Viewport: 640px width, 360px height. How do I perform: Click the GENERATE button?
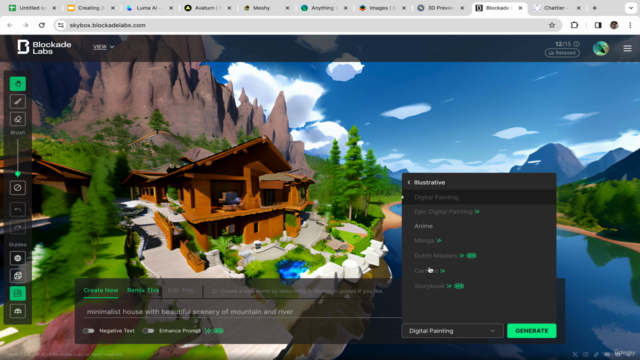(x=531, y=331)
